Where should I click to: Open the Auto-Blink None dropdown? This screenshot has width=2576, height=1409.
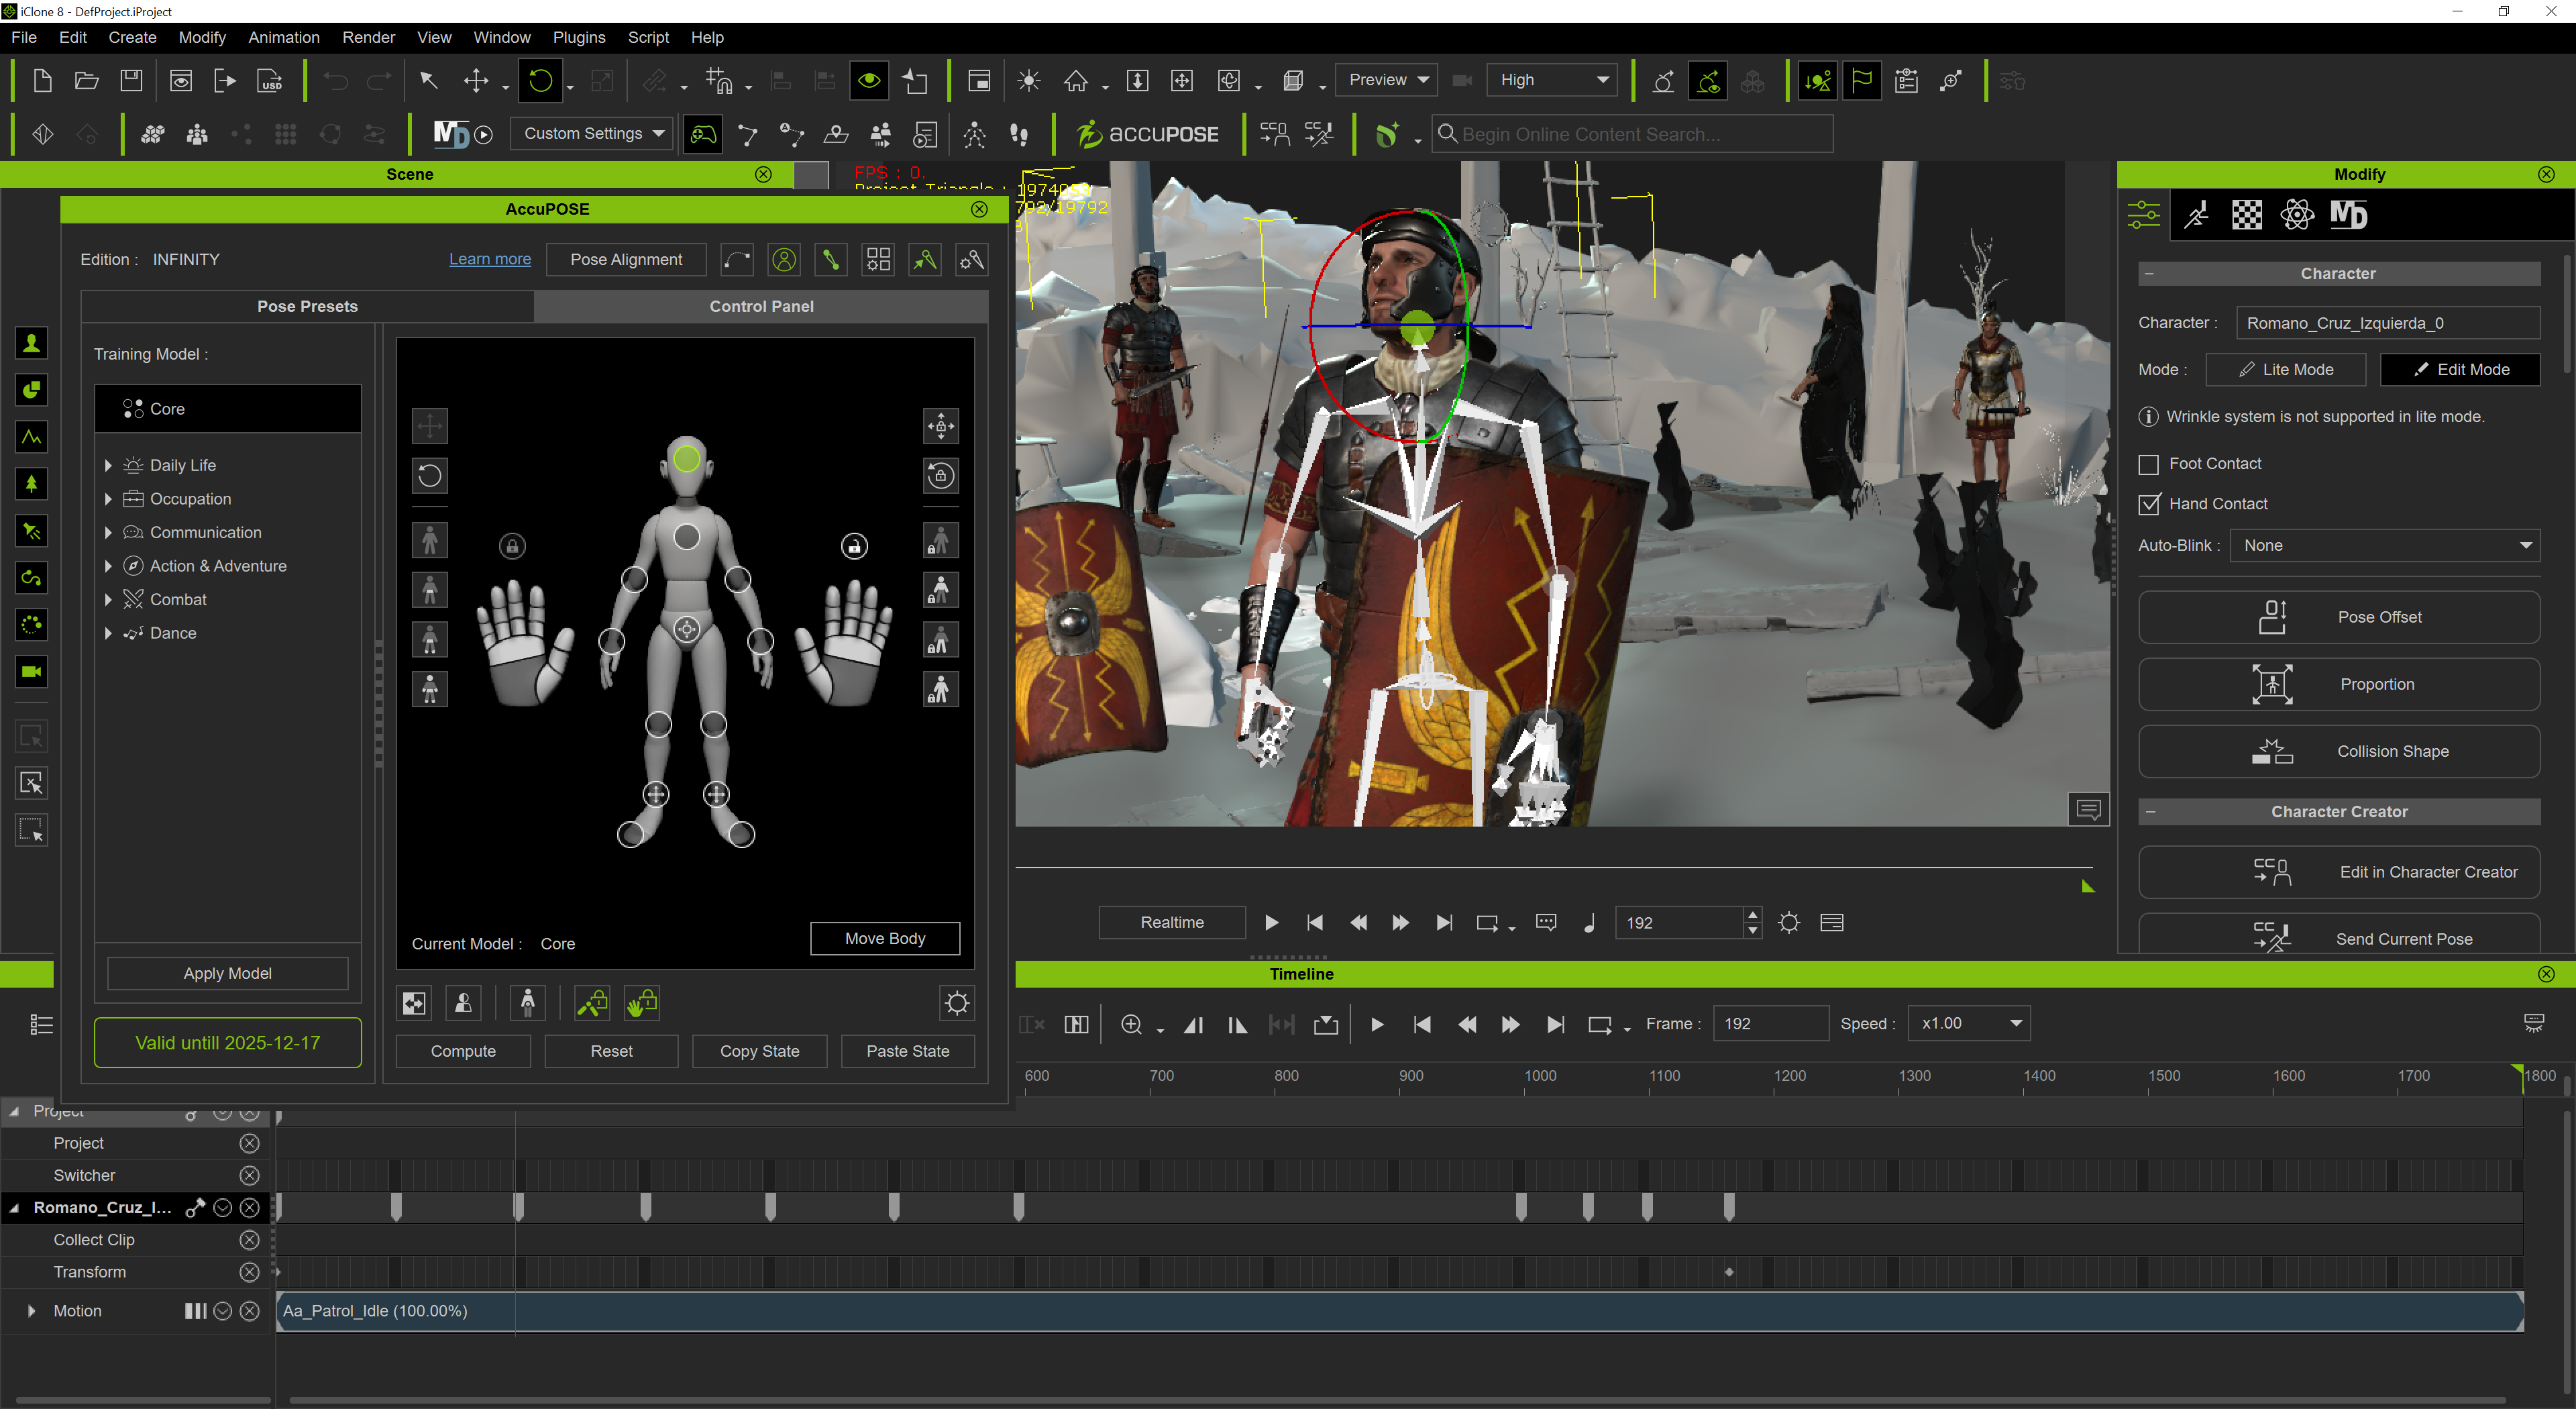[x=2385, y=546]
